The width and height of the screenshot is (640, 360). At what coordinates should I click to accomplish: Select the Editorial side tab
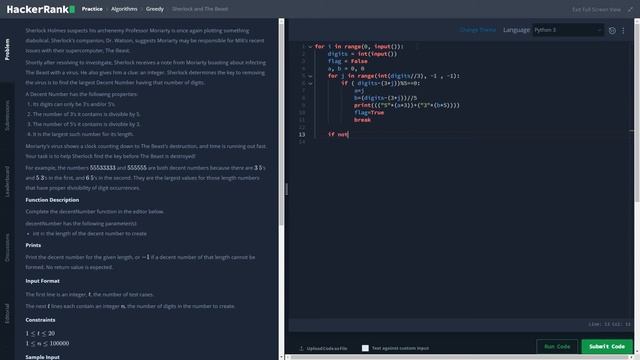(7, 313)
